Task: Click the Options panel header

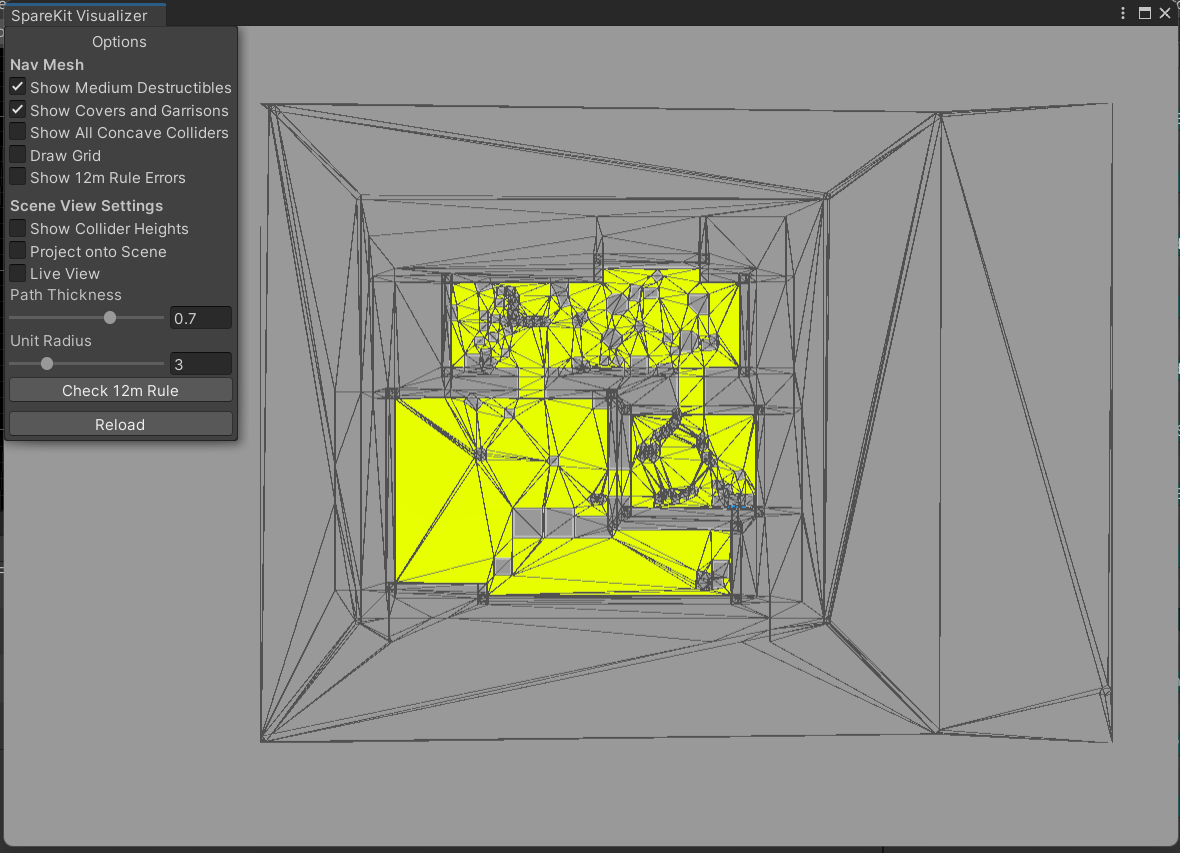Action: pos(119,42)
